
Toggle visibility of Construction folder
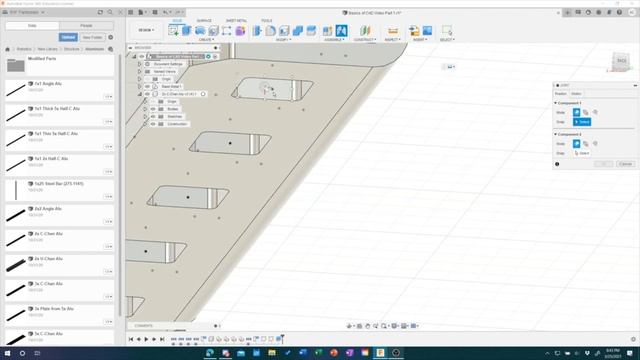pyautogui.click(x=153, y=124)
